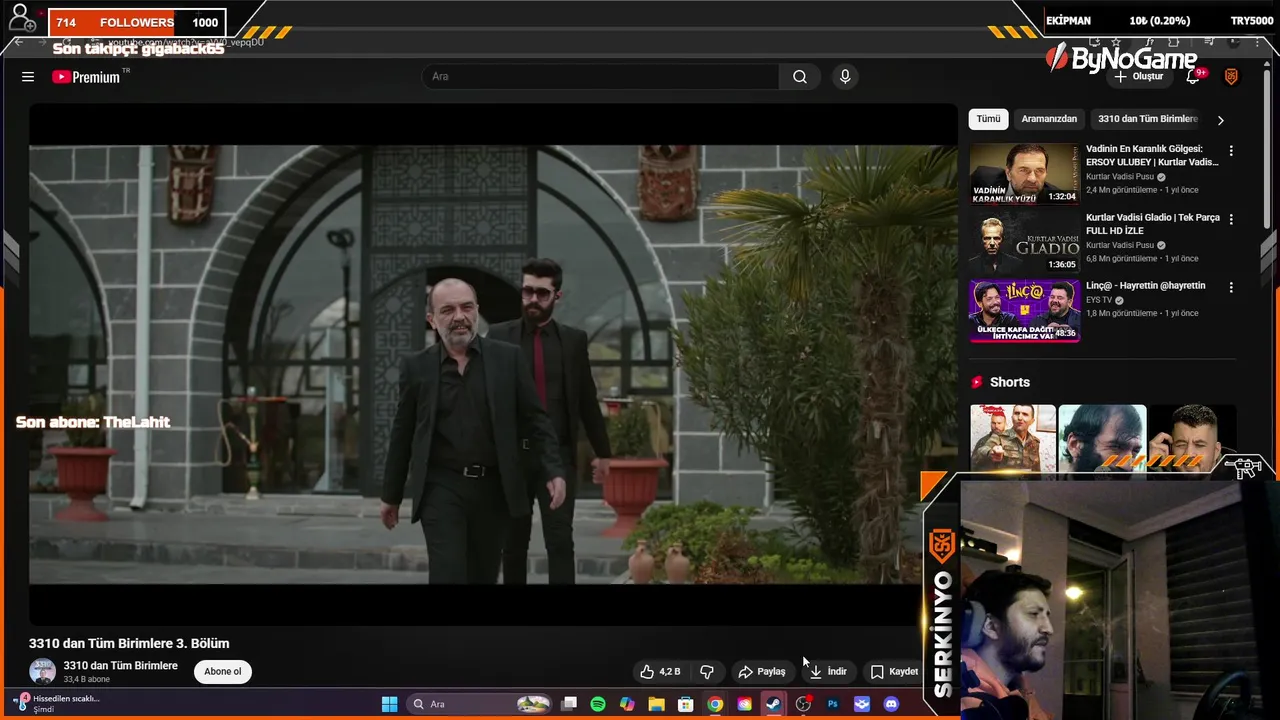This screenshot has width=1280, height=720.
Task: Click the Shorts section heading
Action: click(1009, 382)
